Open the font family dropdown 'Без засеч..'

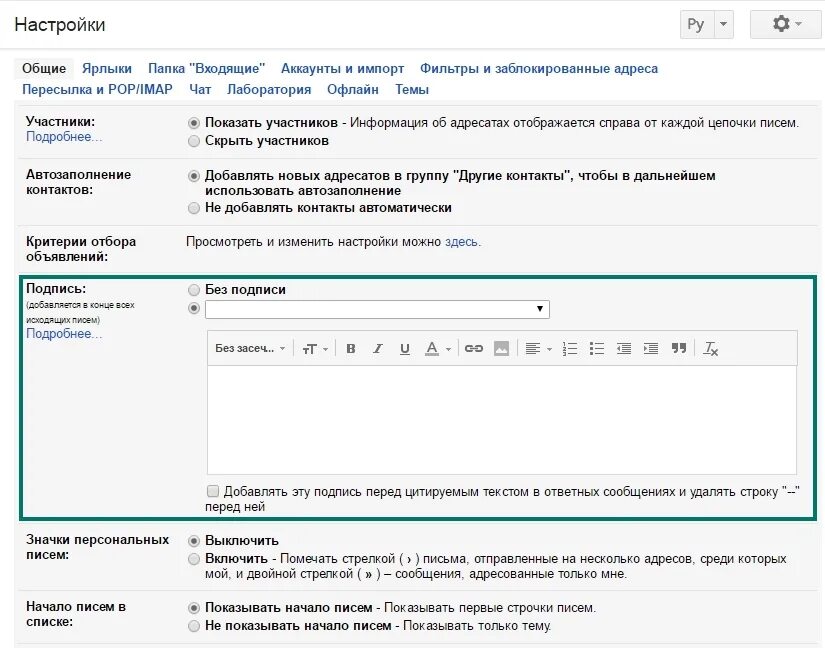point(250,349)
